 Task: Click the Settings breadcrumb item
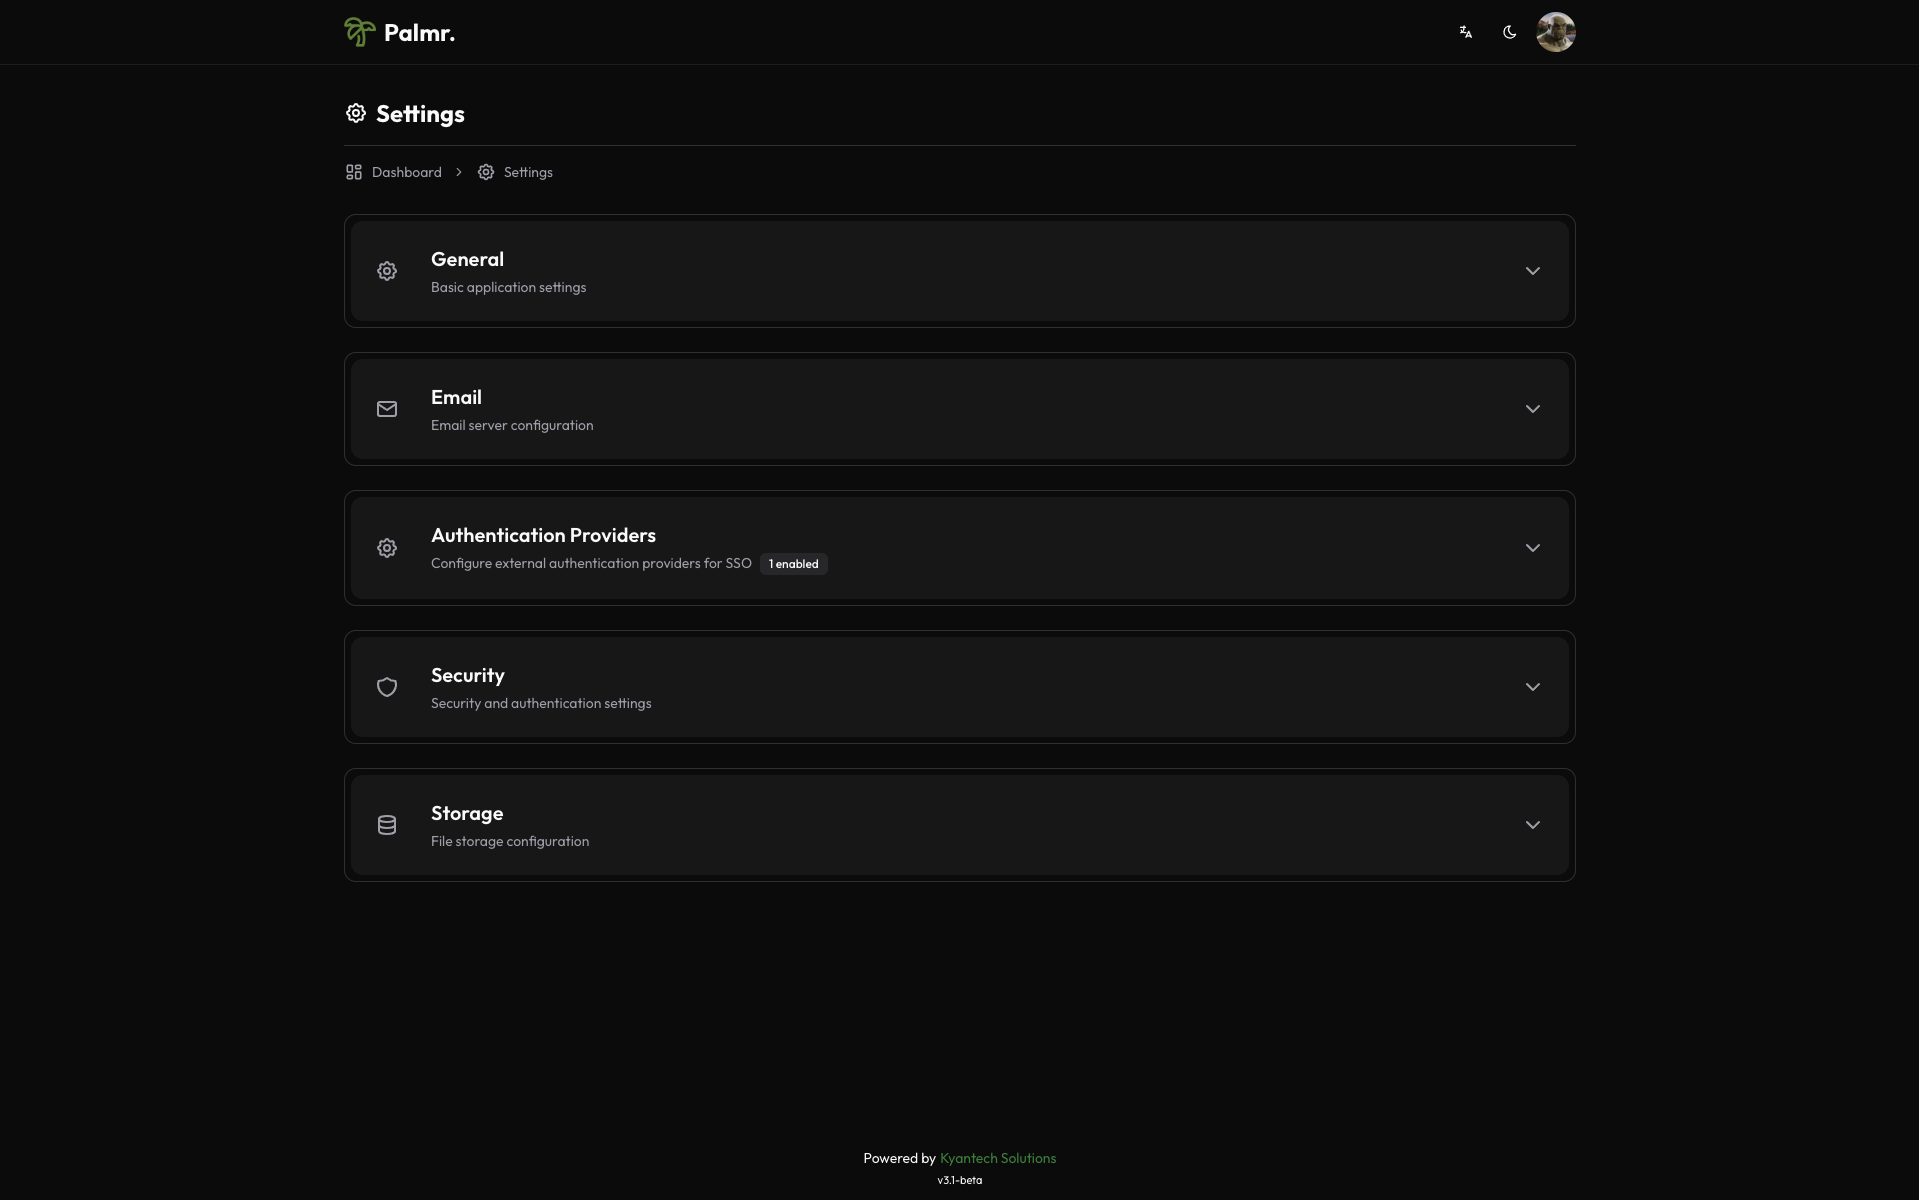point(528,172)
